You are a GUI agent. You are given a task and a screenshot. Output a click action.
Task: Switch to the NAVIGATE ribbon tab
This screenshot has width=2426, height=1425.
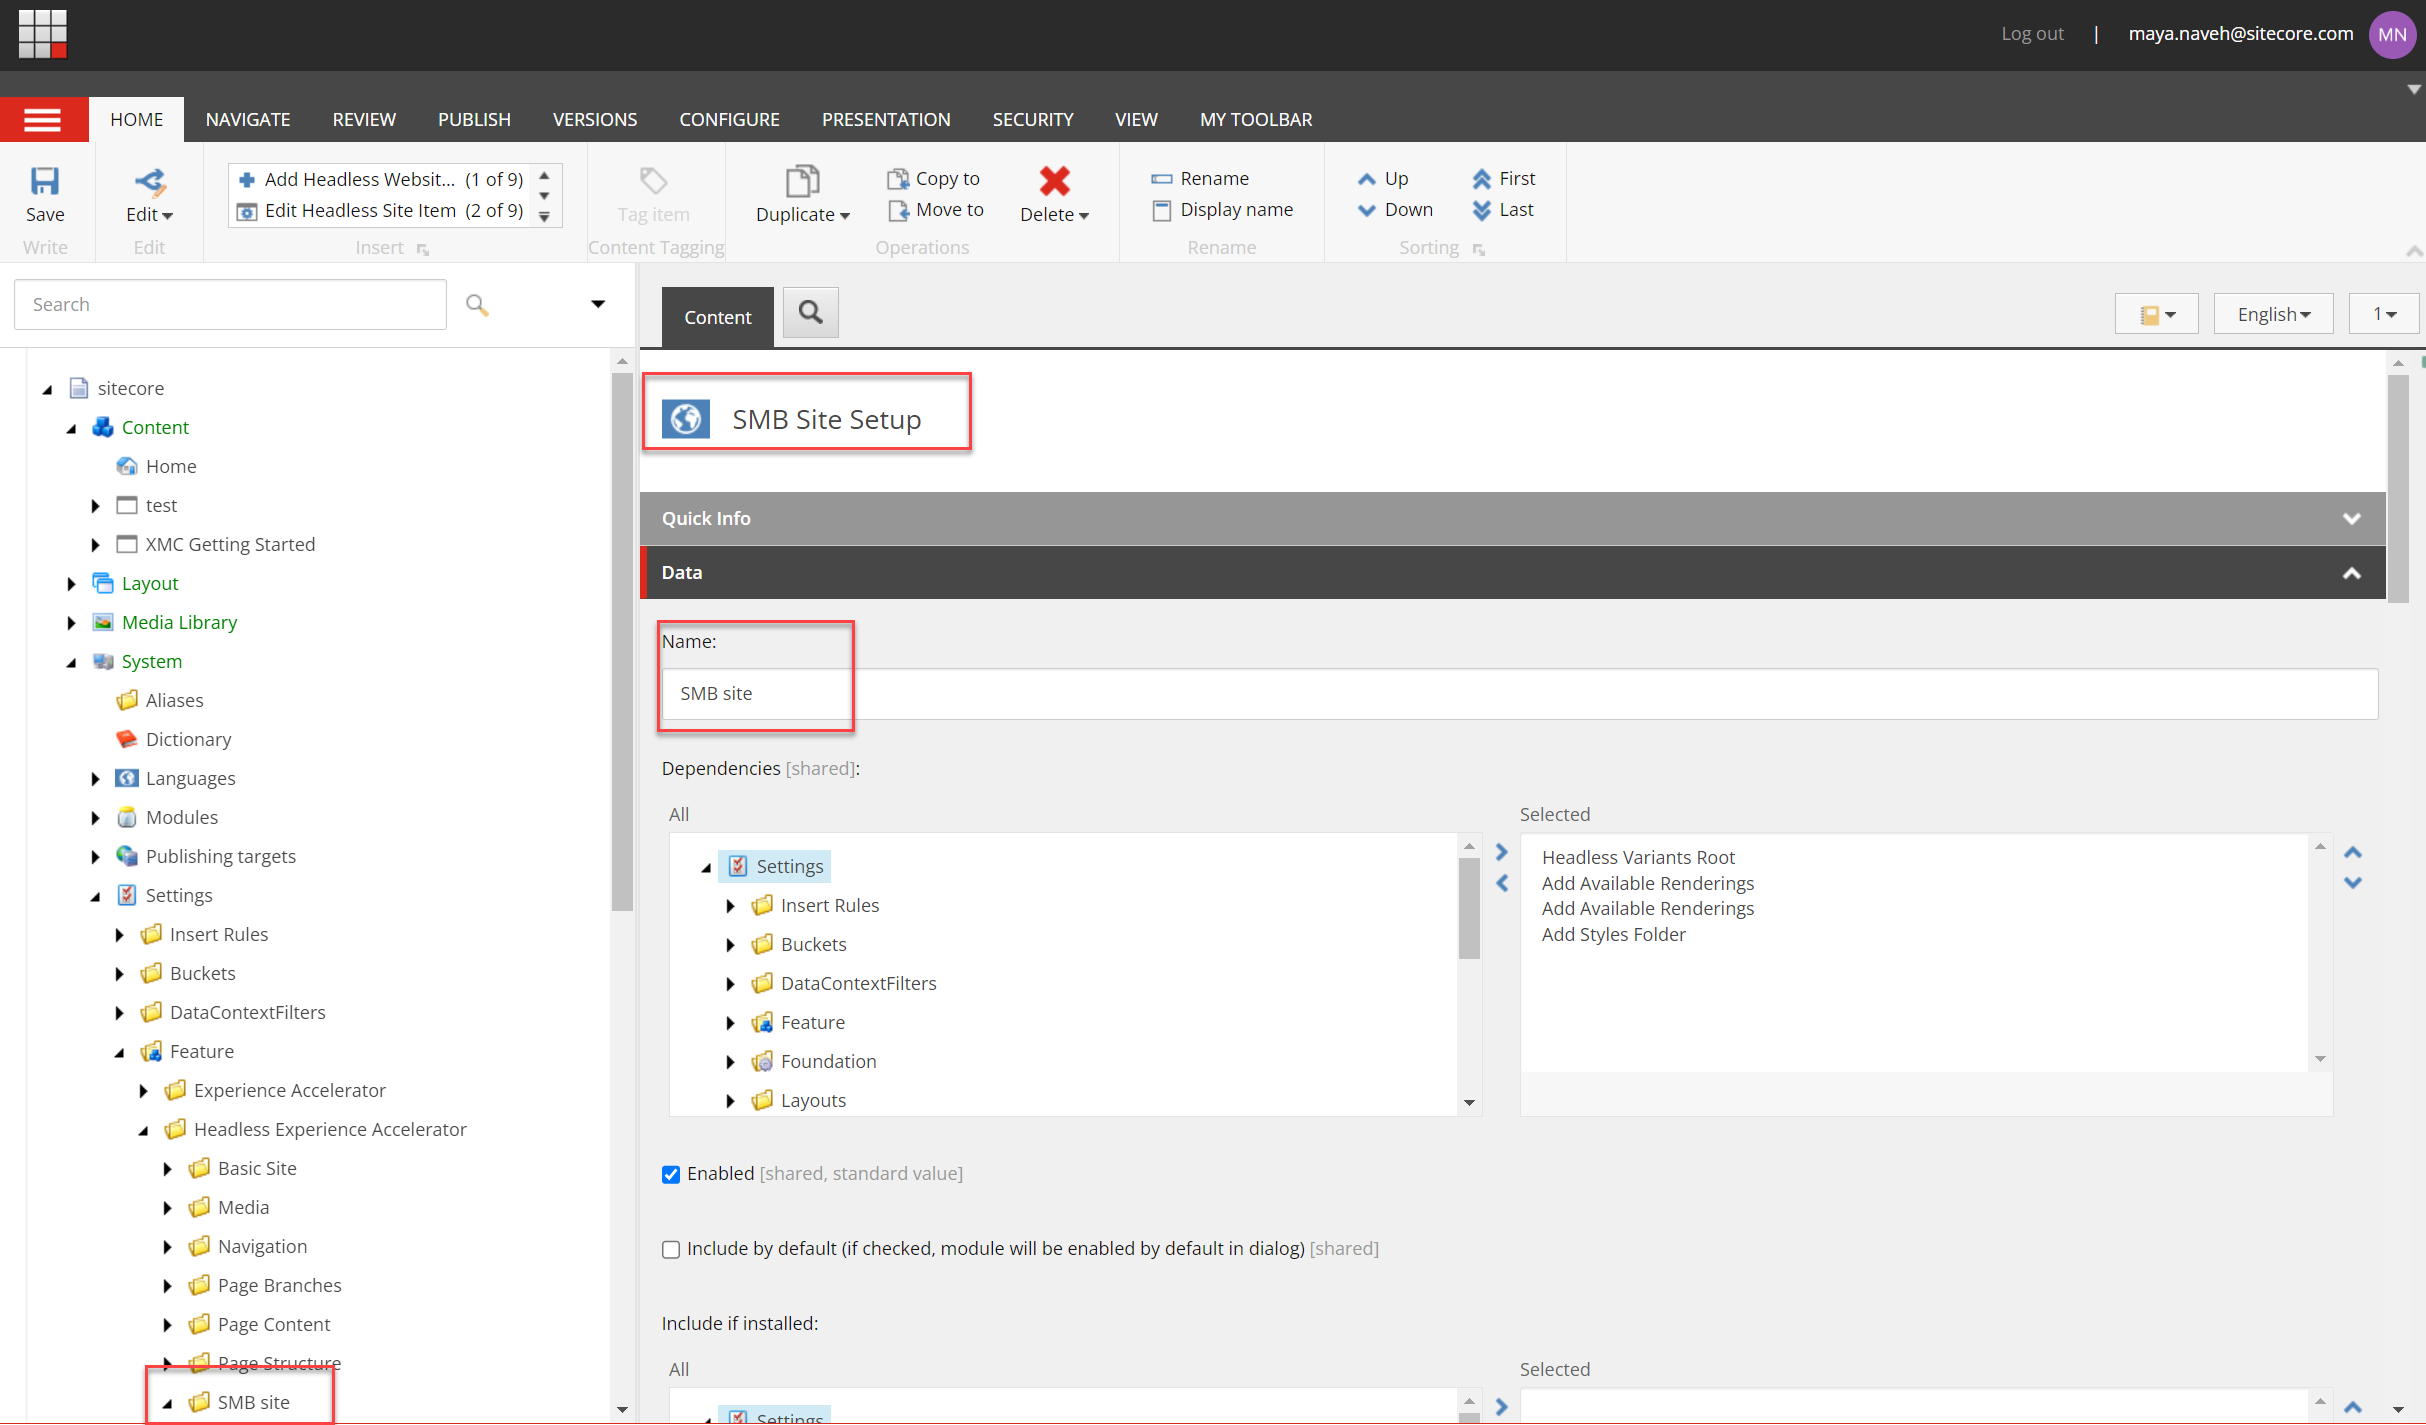pyautogui.click(x=248, y=119)
